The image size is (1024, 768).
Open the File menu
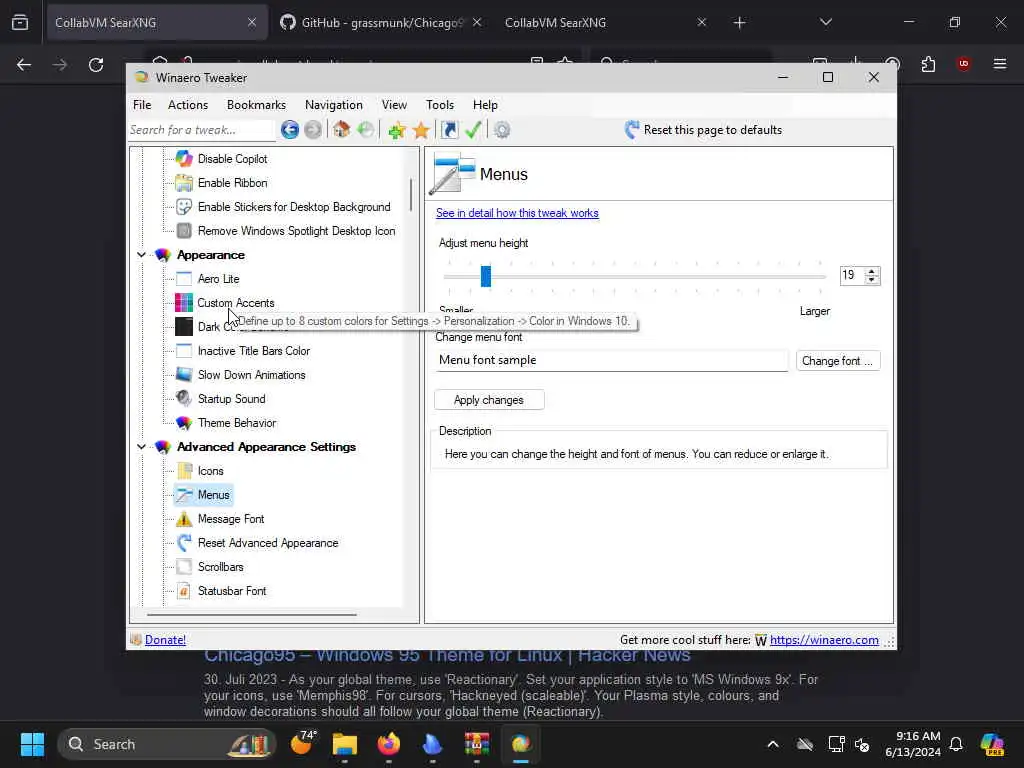(x=142, y=105)
